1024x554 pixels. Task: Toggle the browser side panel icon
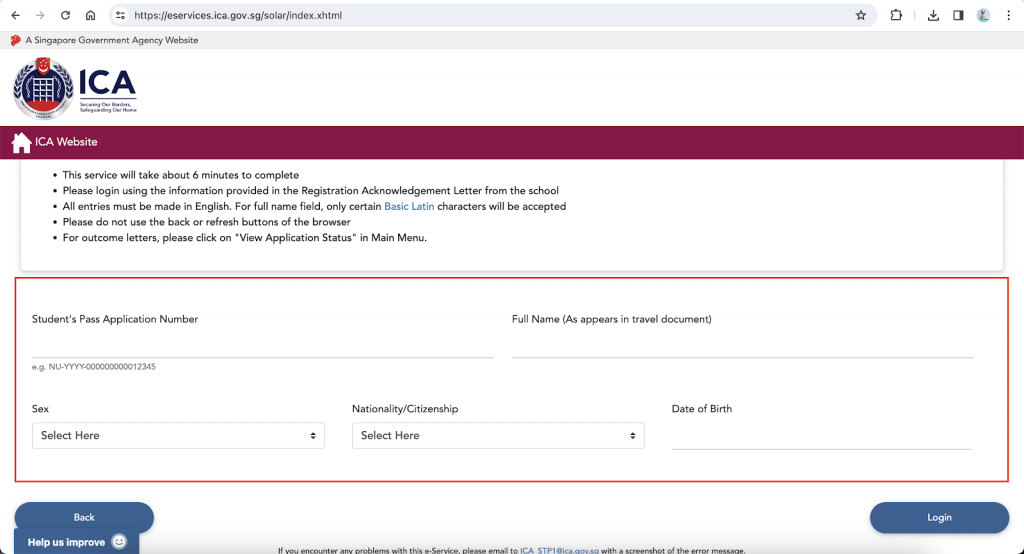tap(958, 16)
